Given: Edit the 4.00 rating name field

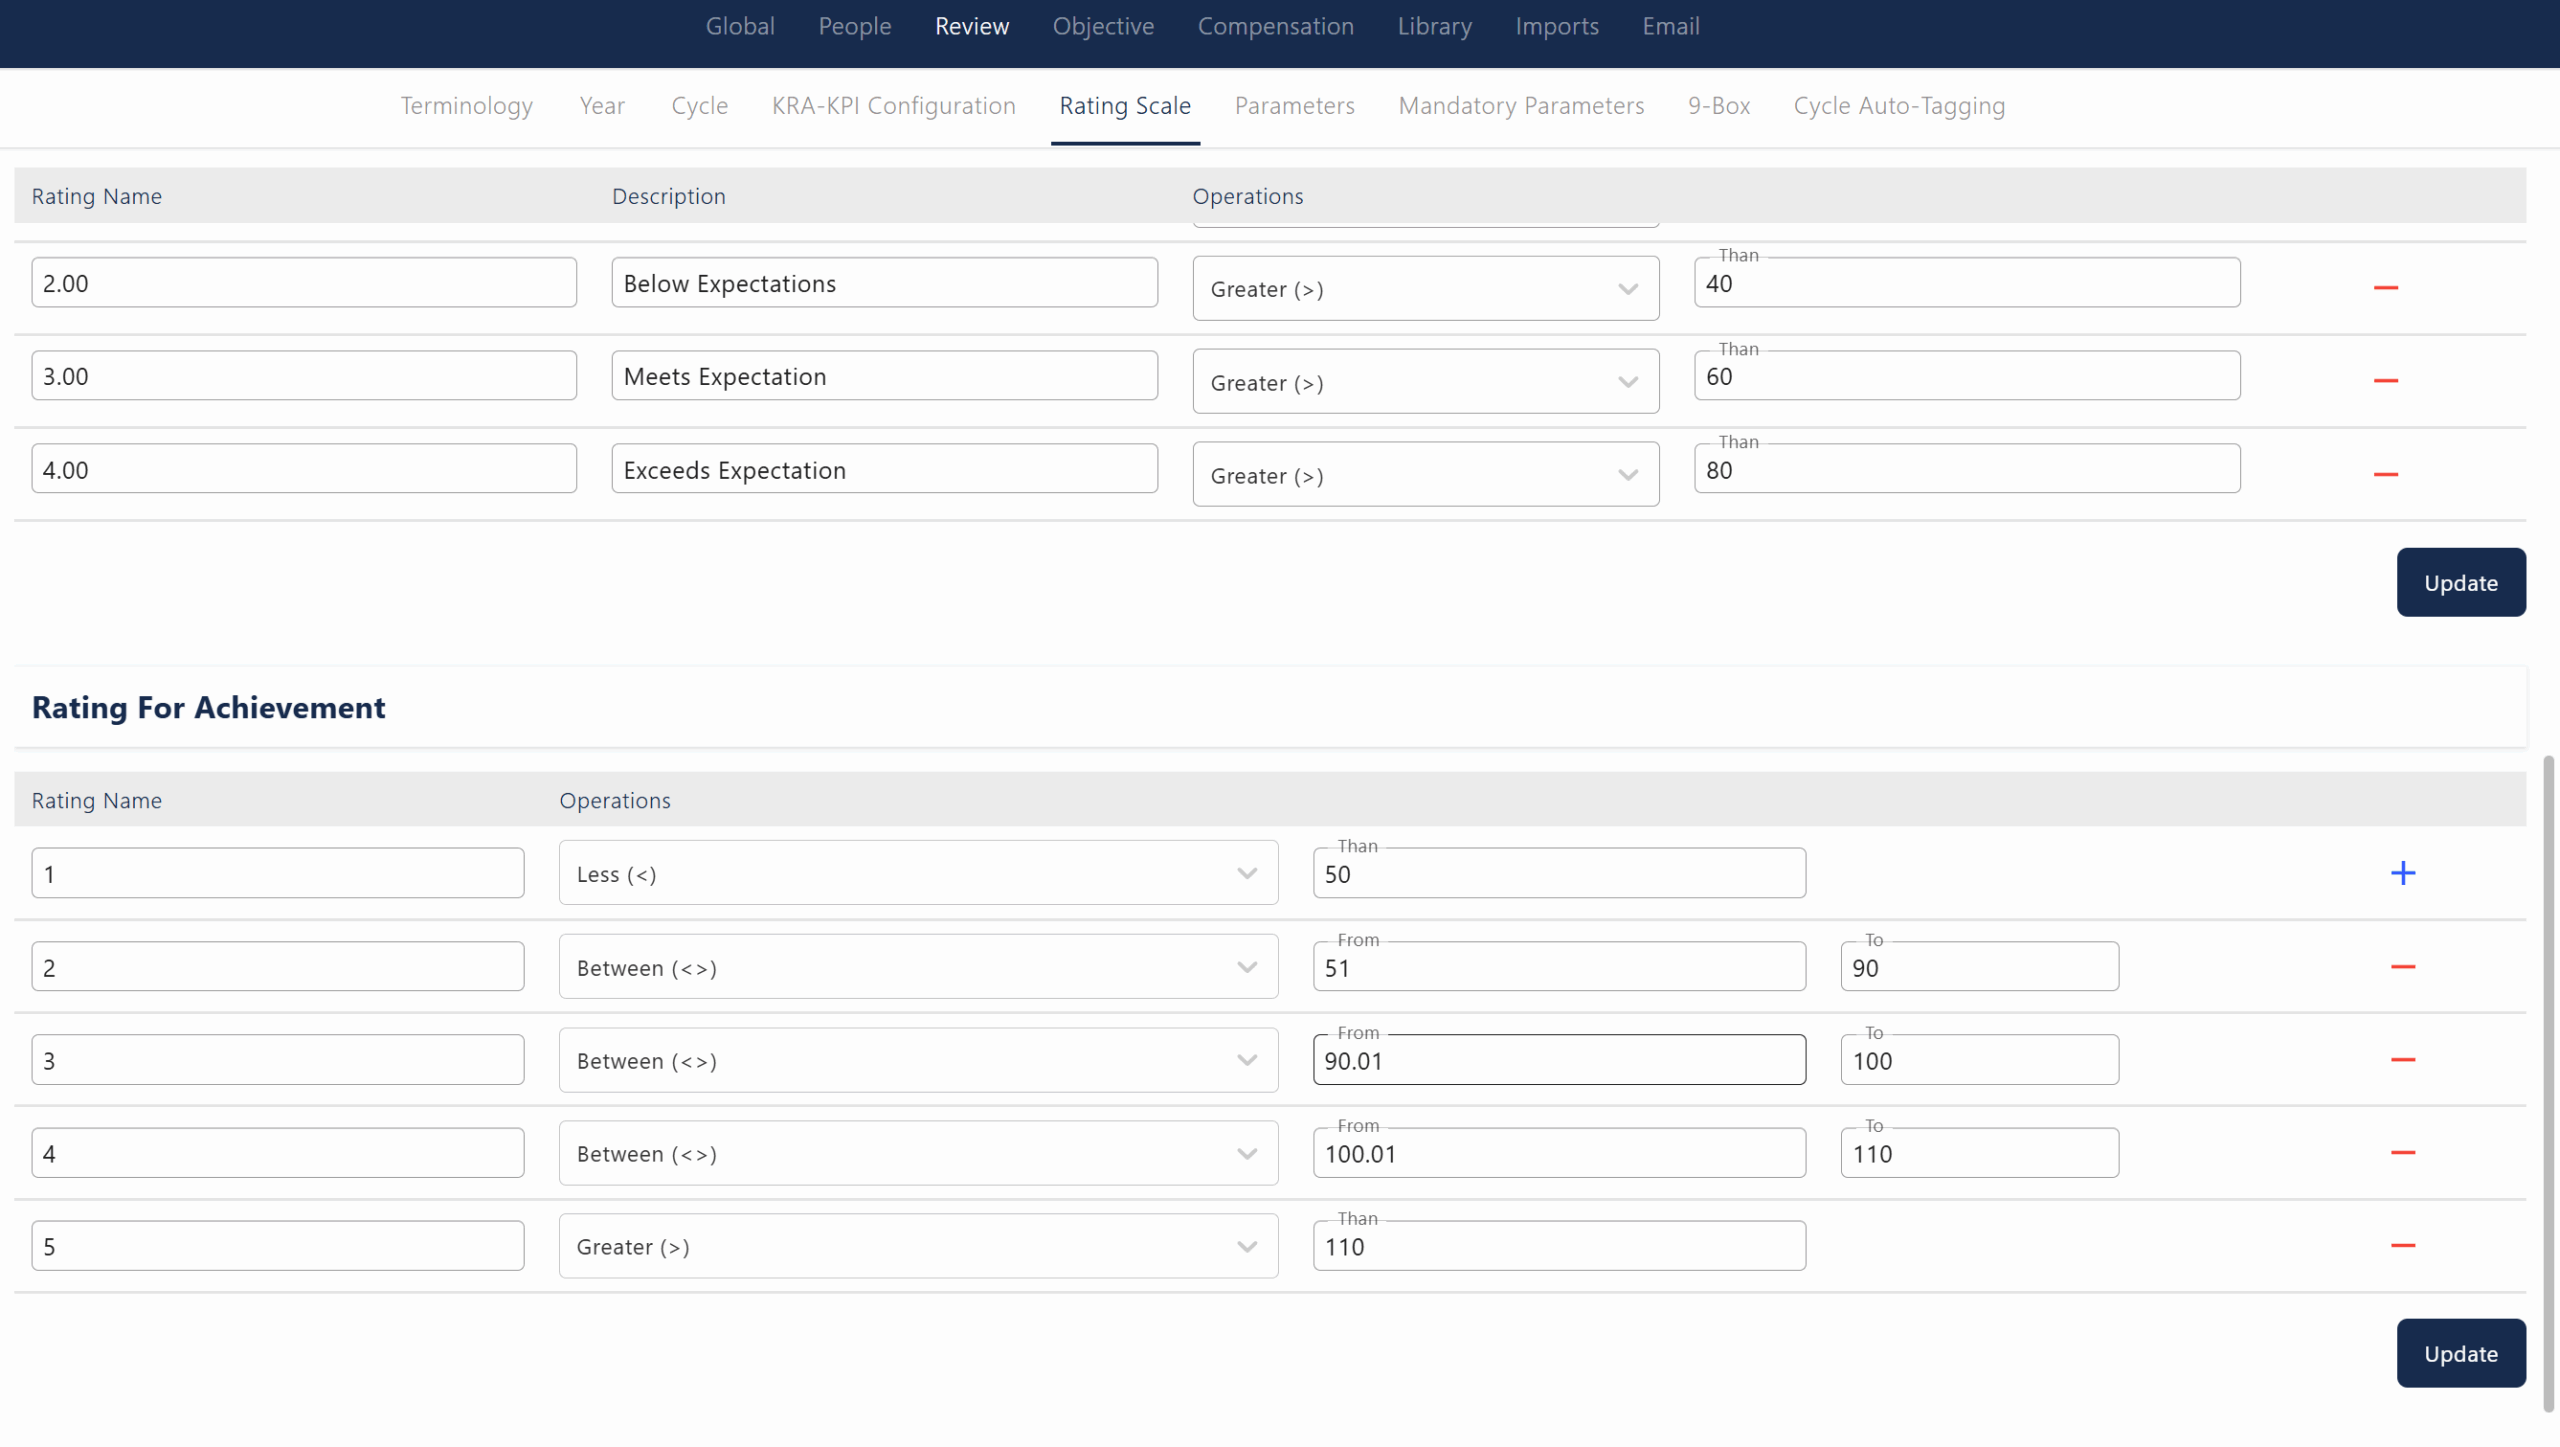Looking at the screenshot, I should [x=304, y=469].
